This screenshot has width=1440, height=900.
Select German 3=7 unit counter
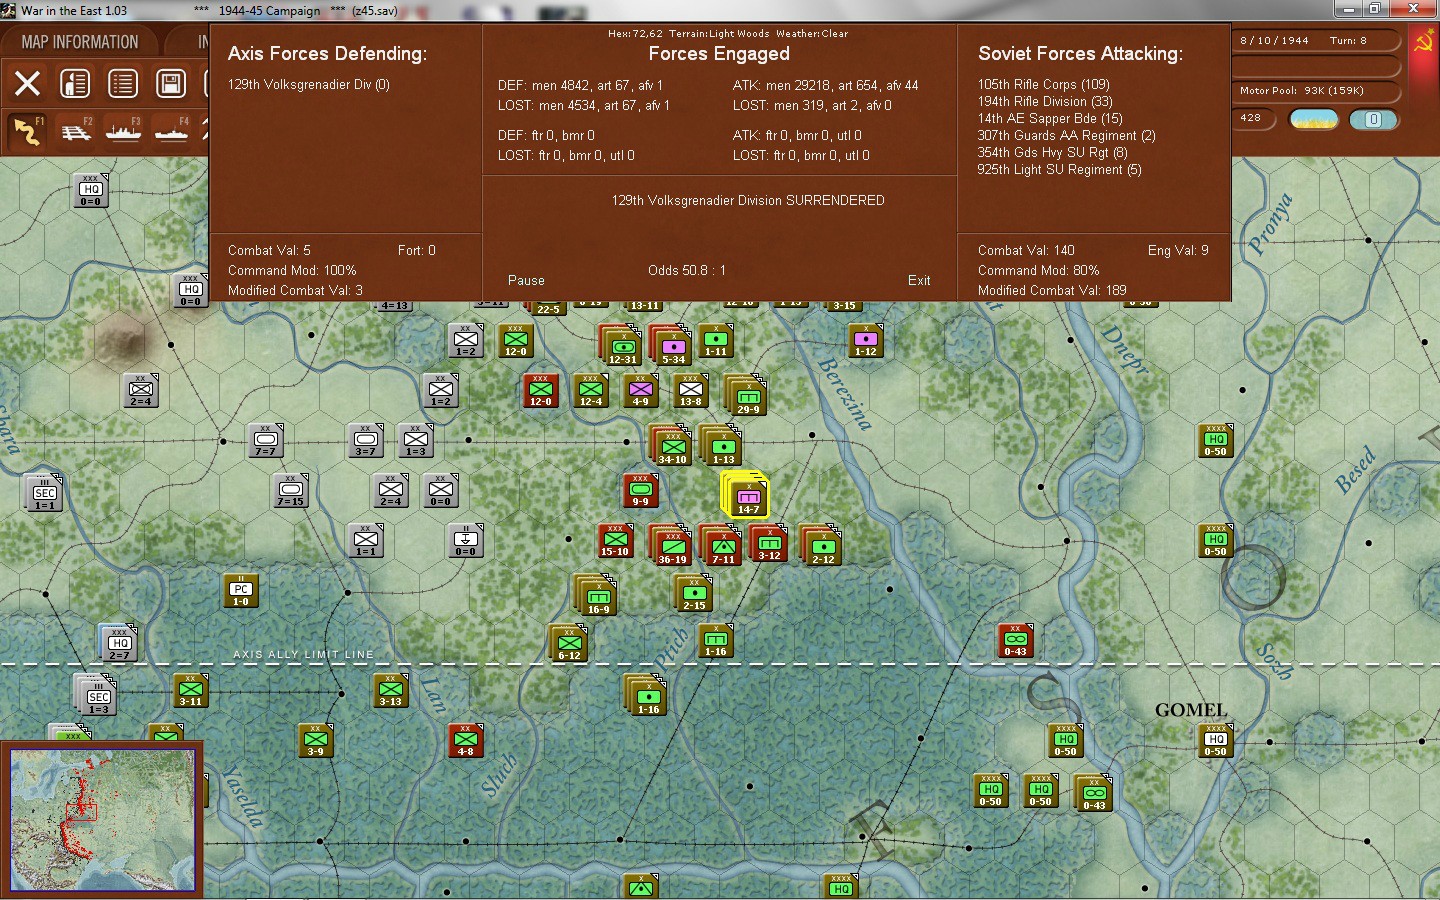pyautogui.click(x=366, y=441)
